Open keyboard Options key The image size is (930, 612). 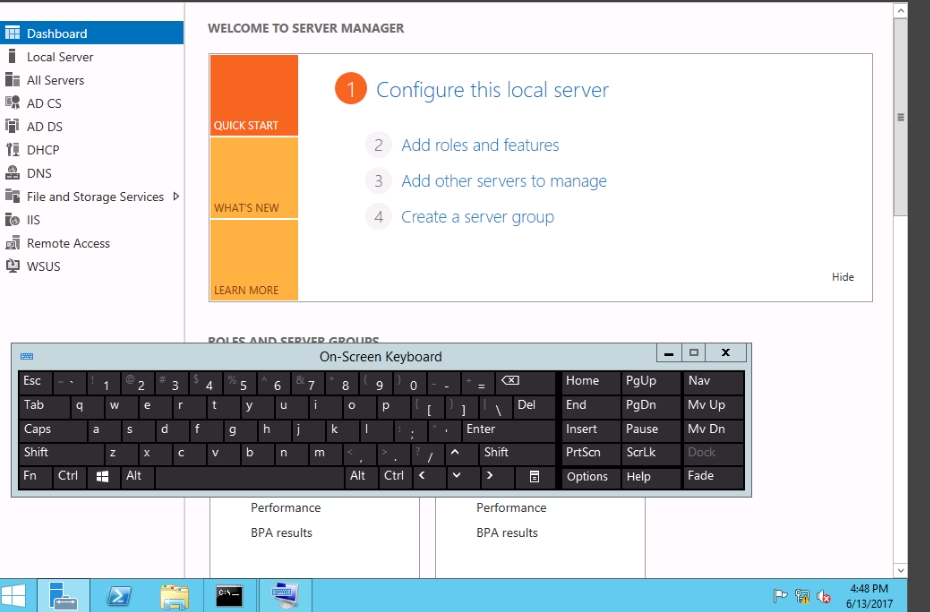(x=591, y=477)
